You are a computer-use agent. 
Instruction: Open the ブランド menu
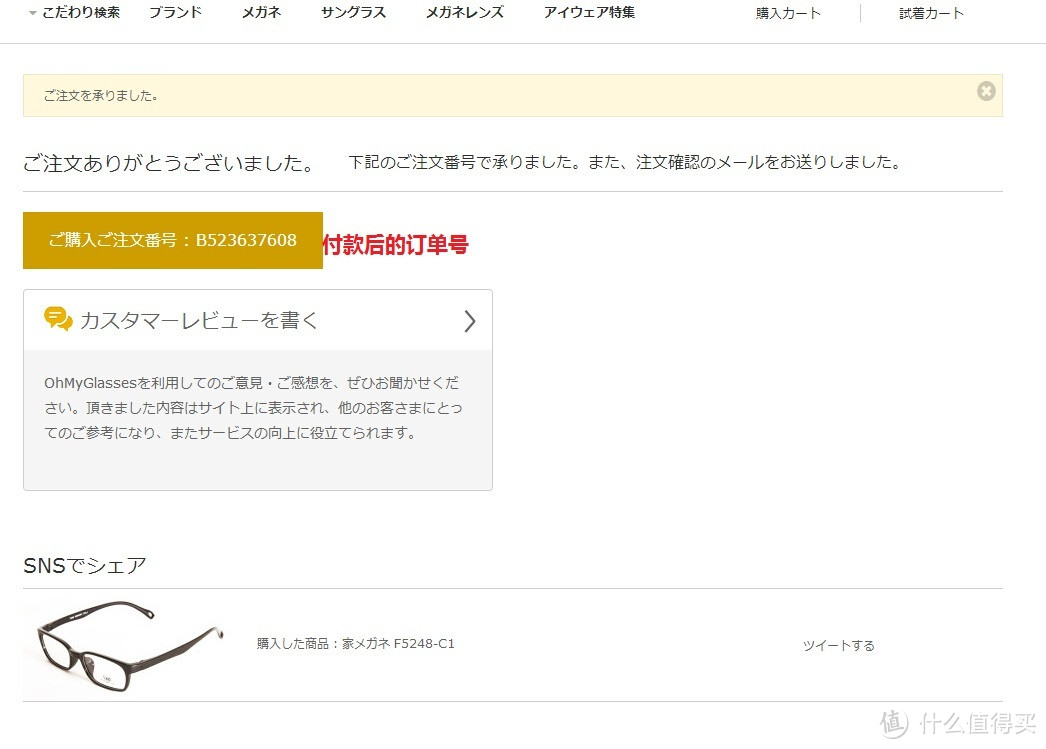pos(175,13)
